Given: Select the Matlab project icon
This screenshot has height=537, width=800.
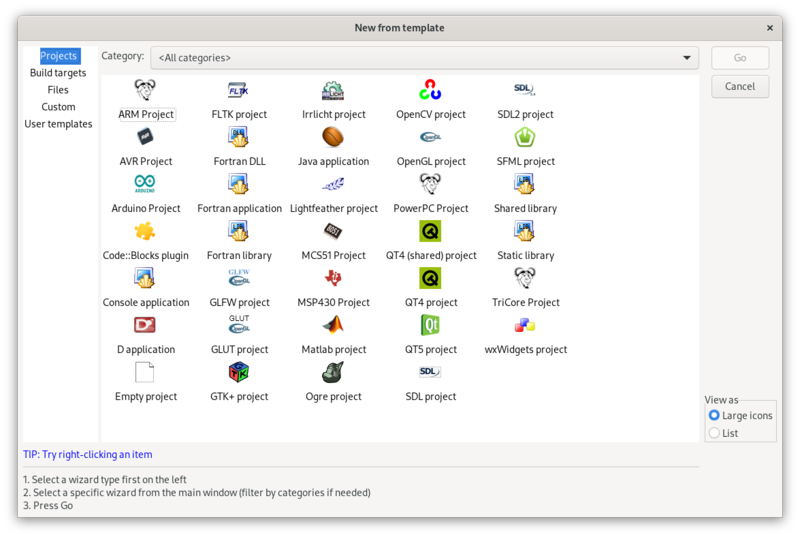Looking at the screenshot, I should (x=333, y=326).
